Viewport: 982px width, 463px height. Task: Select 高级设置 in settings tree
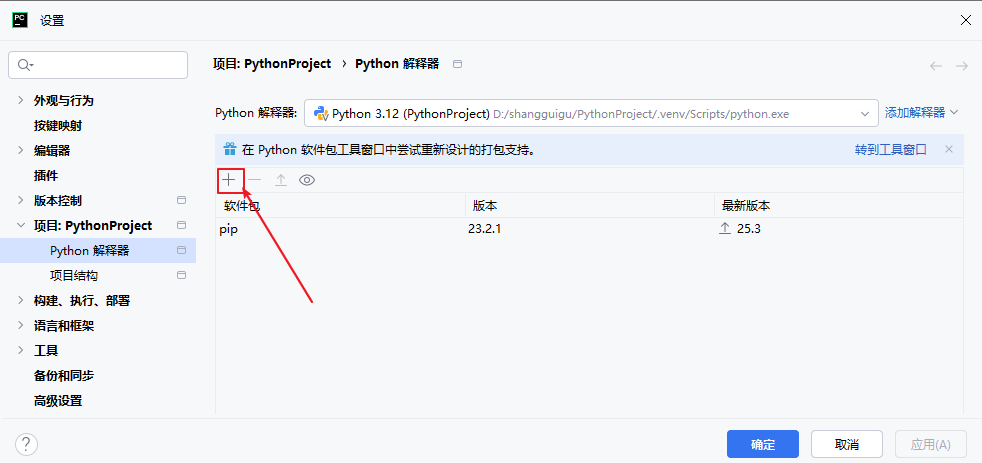pos(58,401)
